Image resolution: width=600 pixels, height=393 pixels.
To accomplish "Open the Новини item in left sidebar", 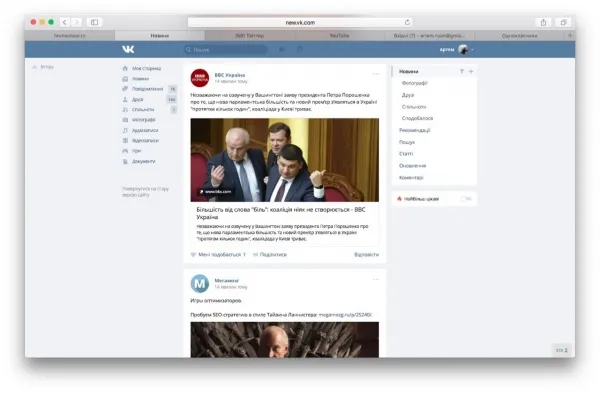I will click(136, 79).
